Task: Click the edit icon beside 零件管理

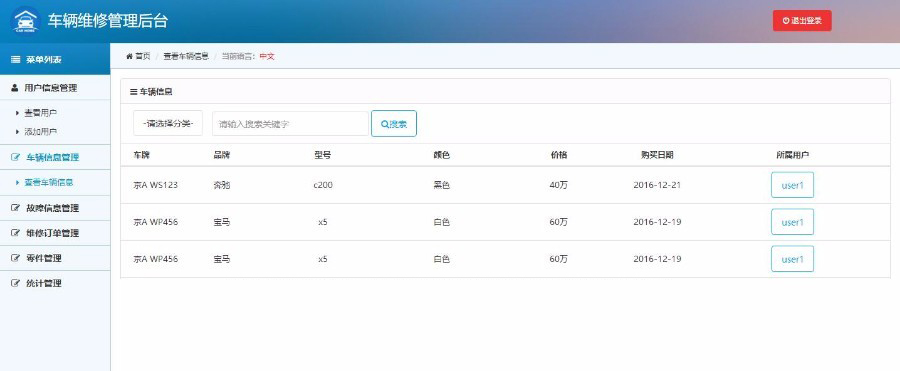Action: tap(15, 258)
